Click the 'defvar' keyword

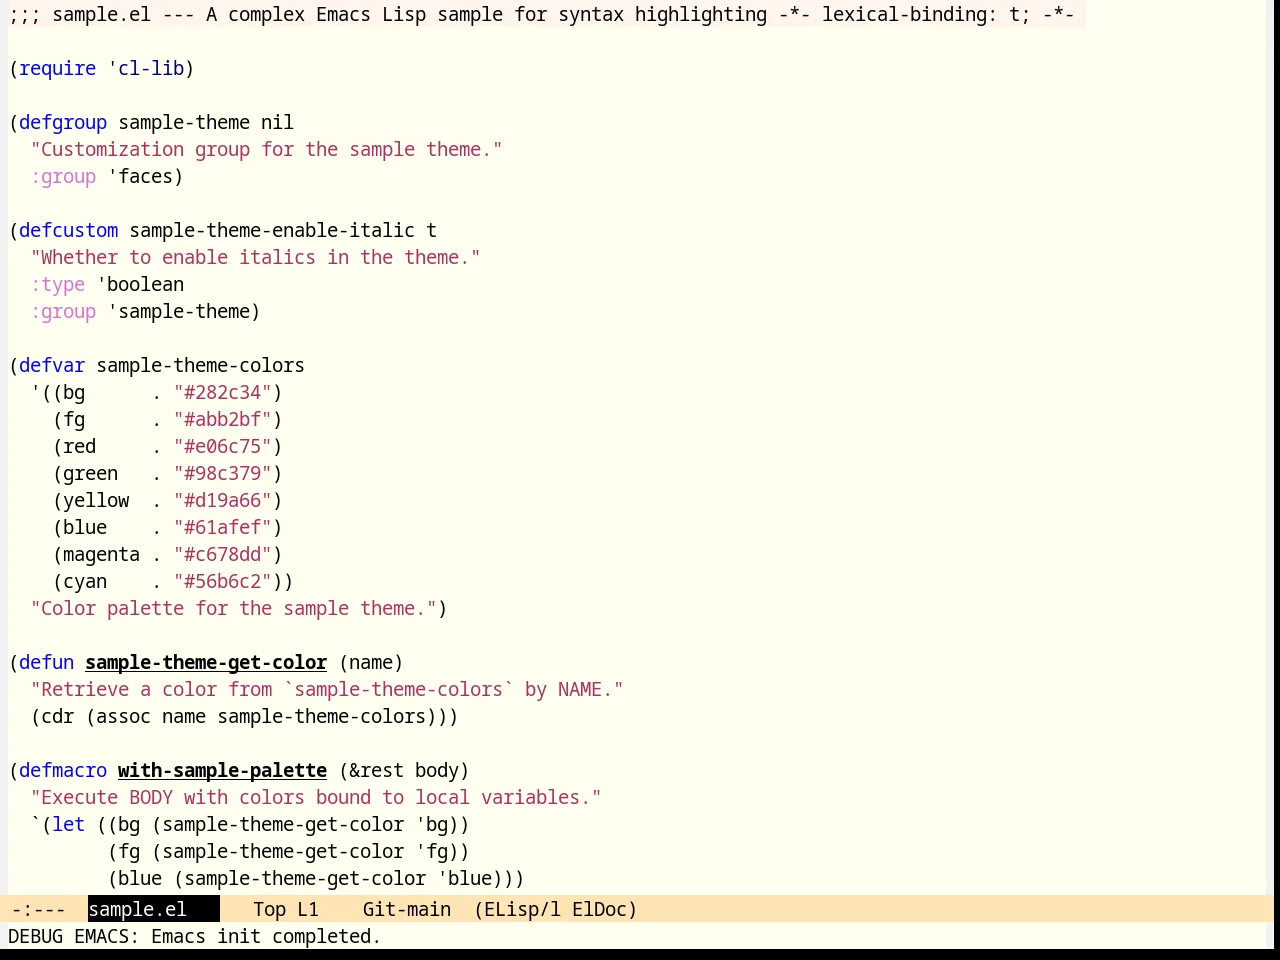pyautogui.click(x=52, y=365)
